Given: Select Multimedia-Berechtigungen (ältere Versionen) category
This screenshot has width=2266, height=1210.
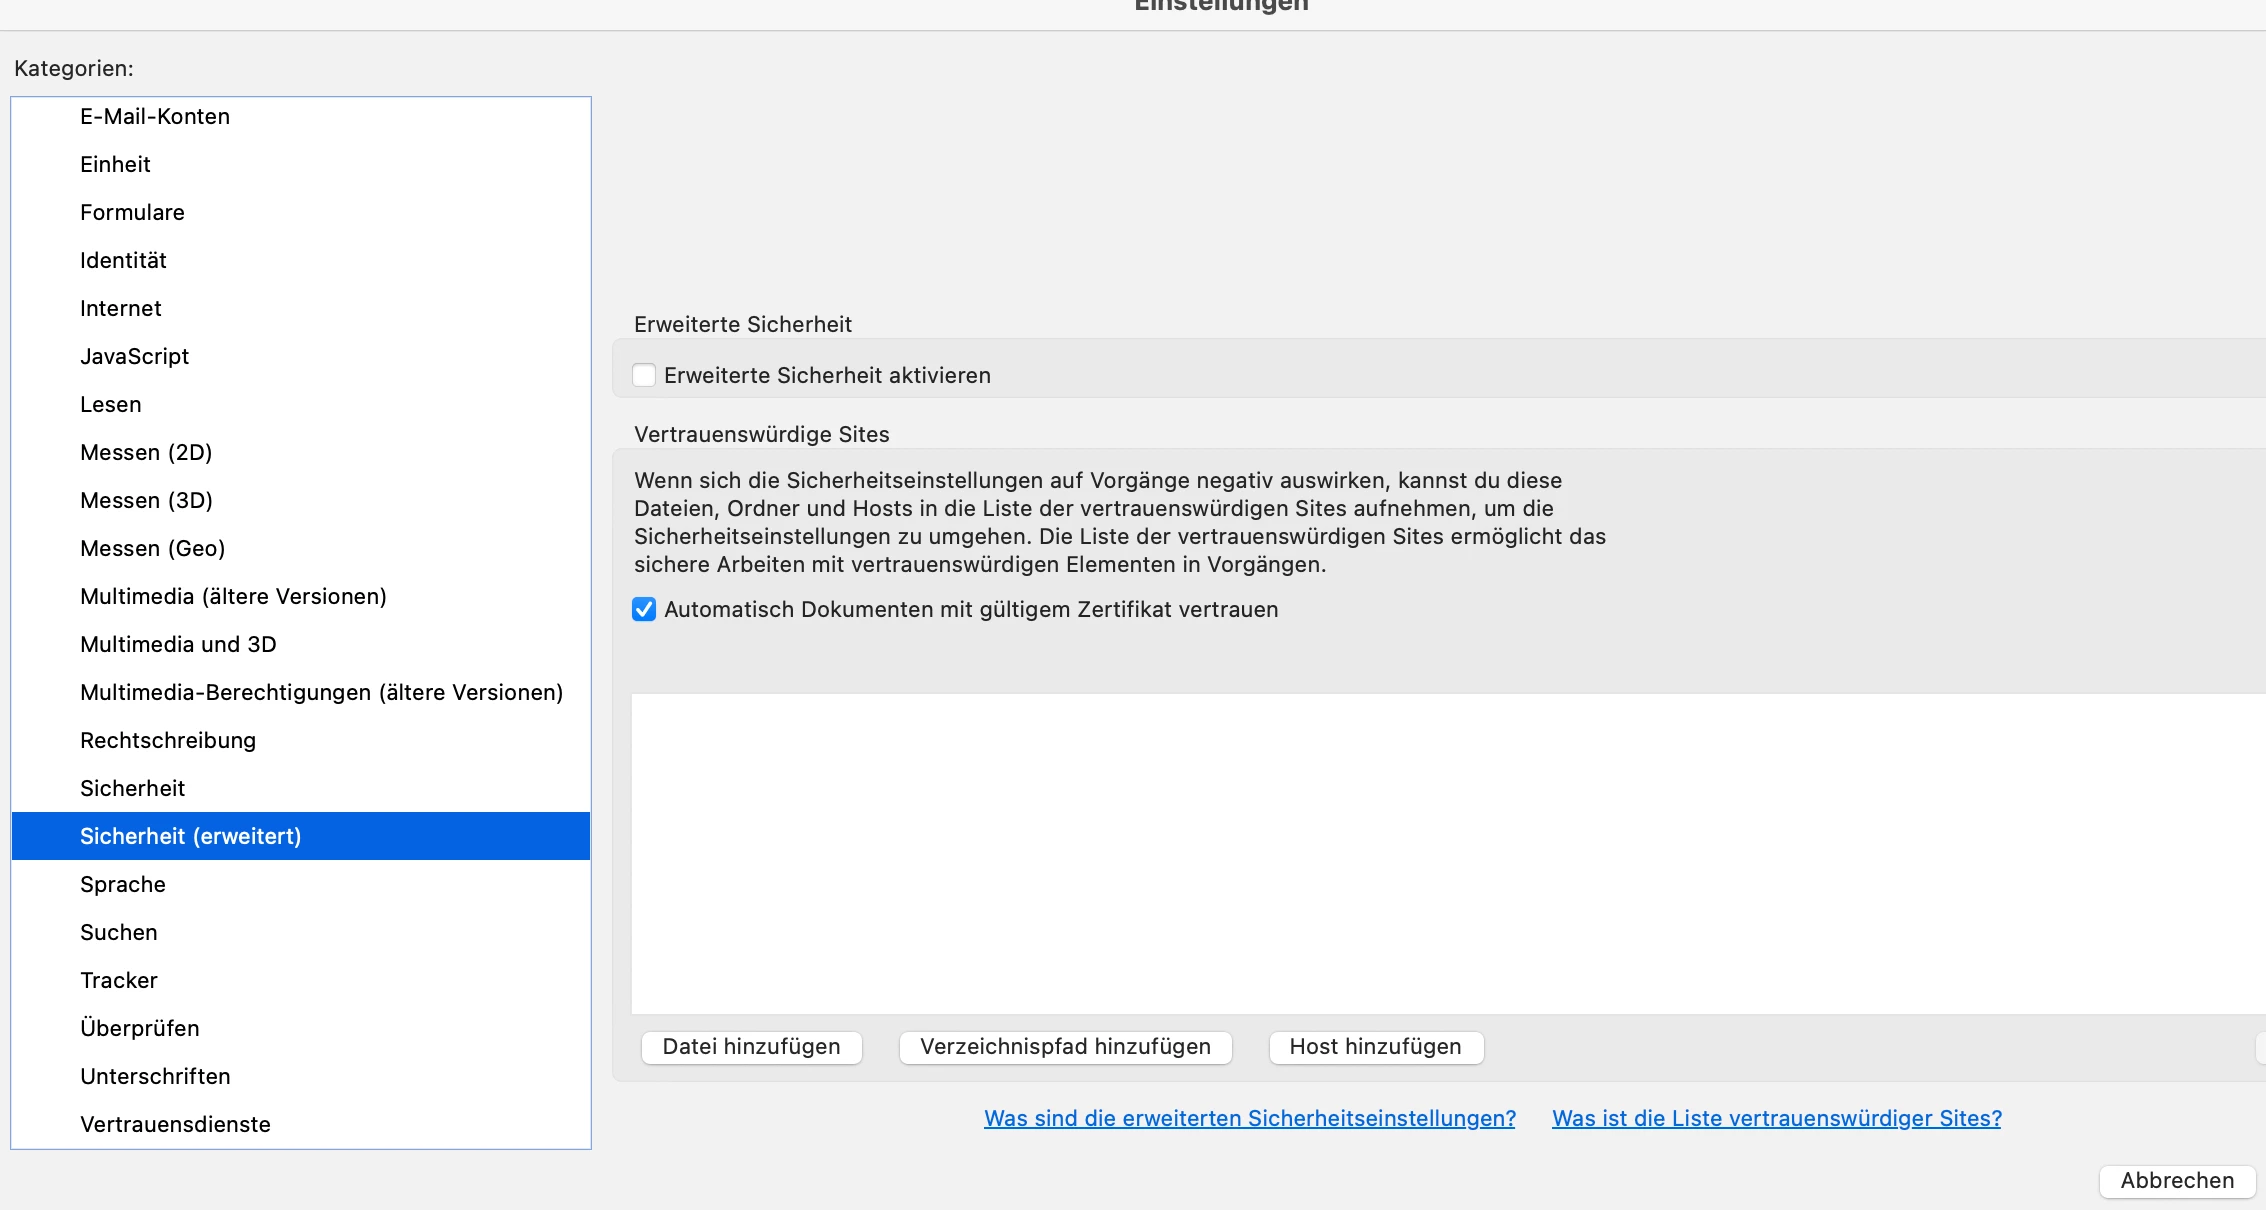Looking at the screenshot, I should coord(321,692).
